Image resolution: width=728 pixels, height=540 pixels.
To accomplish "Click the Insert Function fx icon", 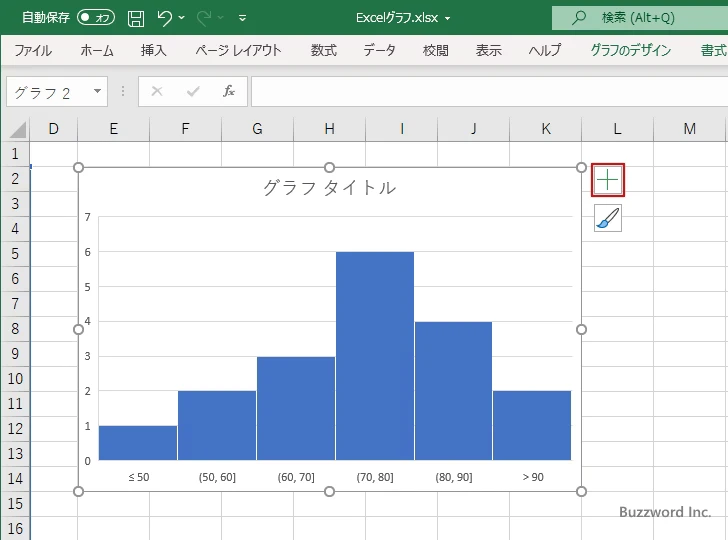I will [229, 91].
